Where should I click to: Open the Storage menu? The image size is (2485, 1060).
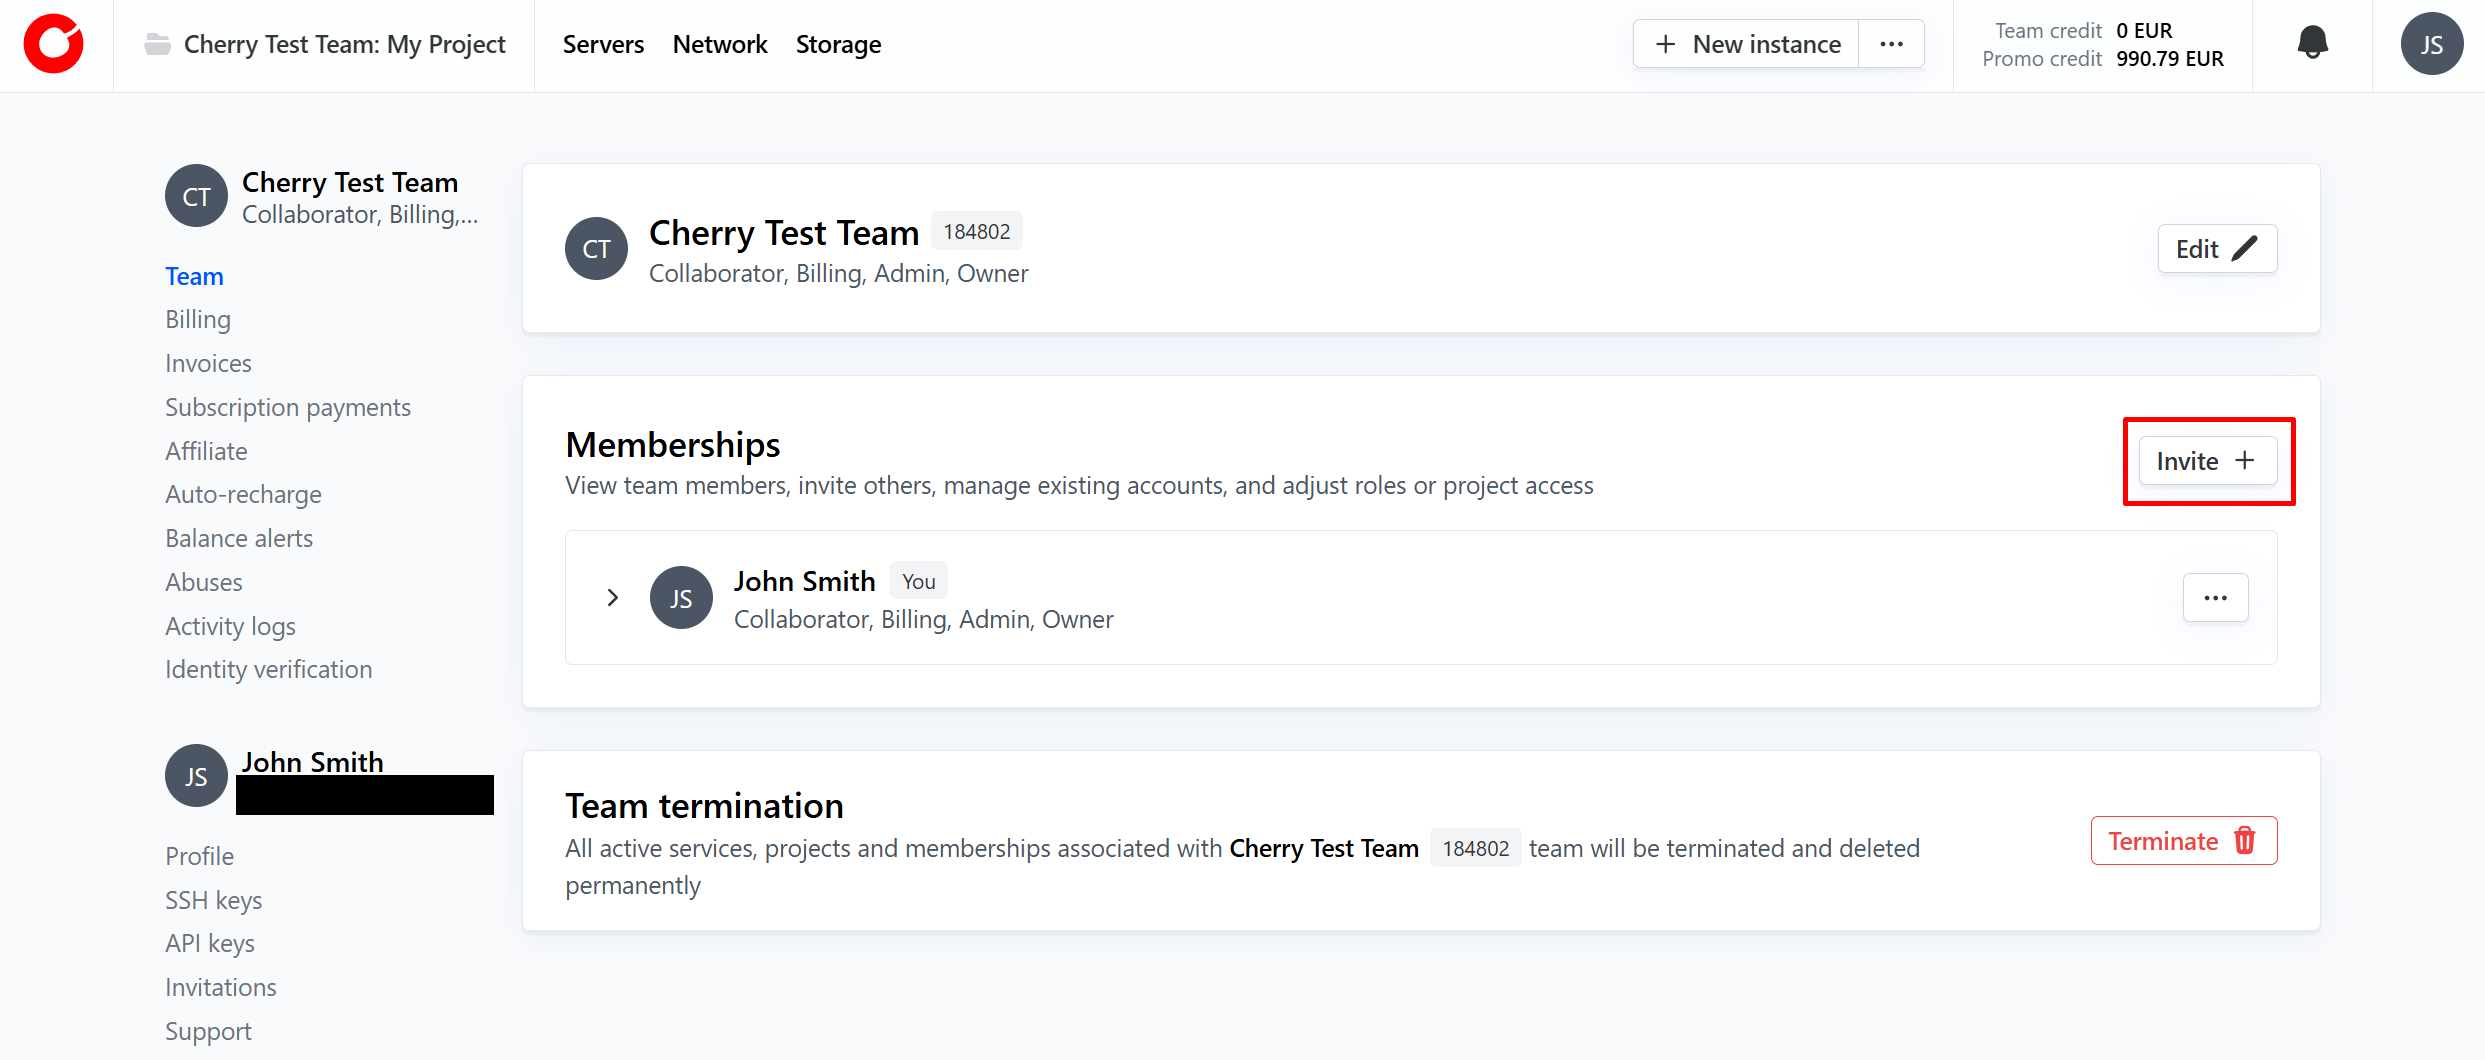838,44
